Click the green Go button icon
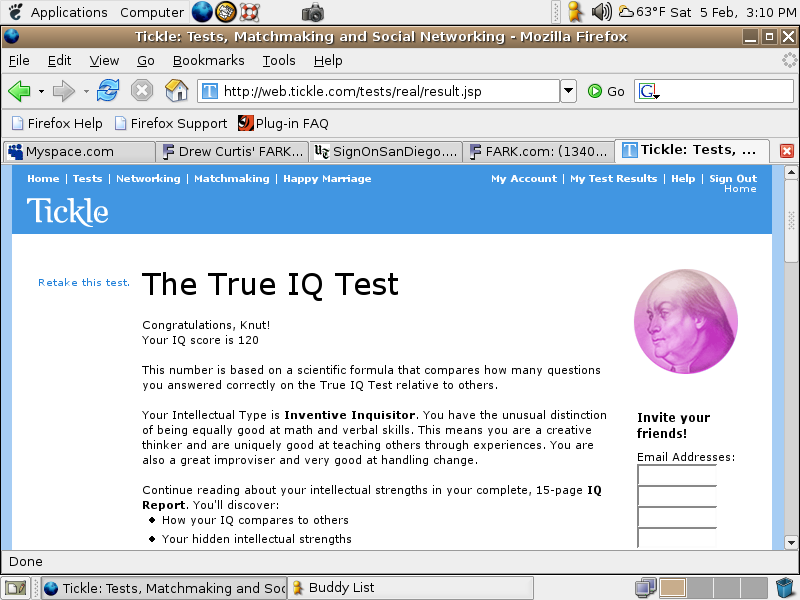The width and height of the screenshot is (800, 600). point(594,91)
